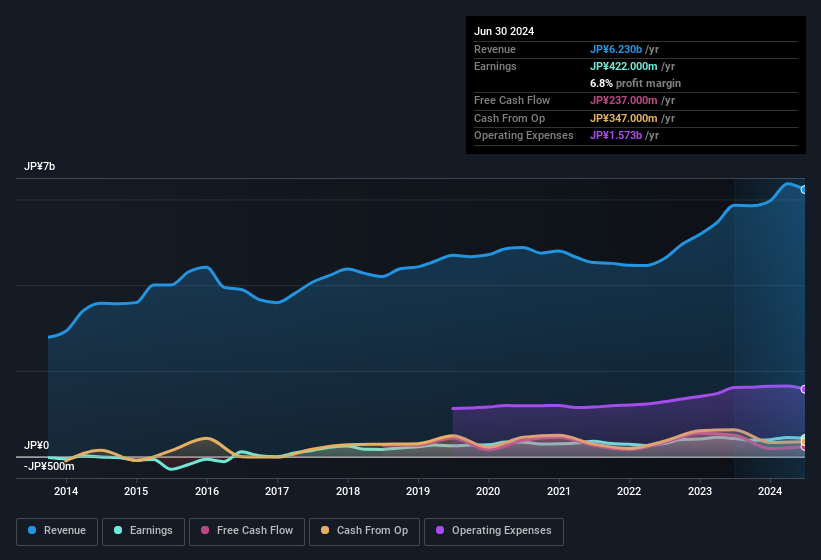Click the purple Operating Expenses dot
This screenshot has height=560, width=821.
pos(440,531)
